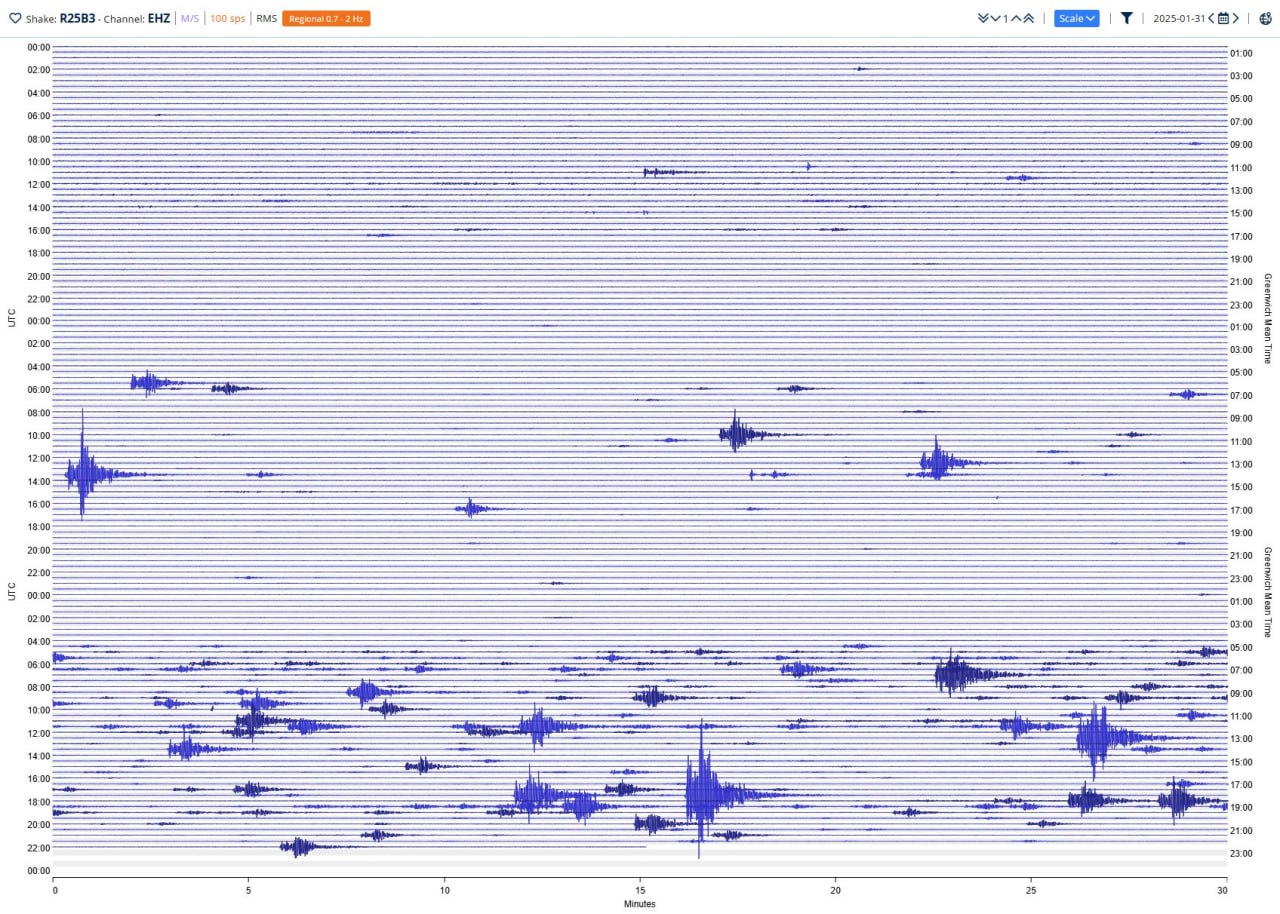Go to the next day arrow

point(1236,18)
